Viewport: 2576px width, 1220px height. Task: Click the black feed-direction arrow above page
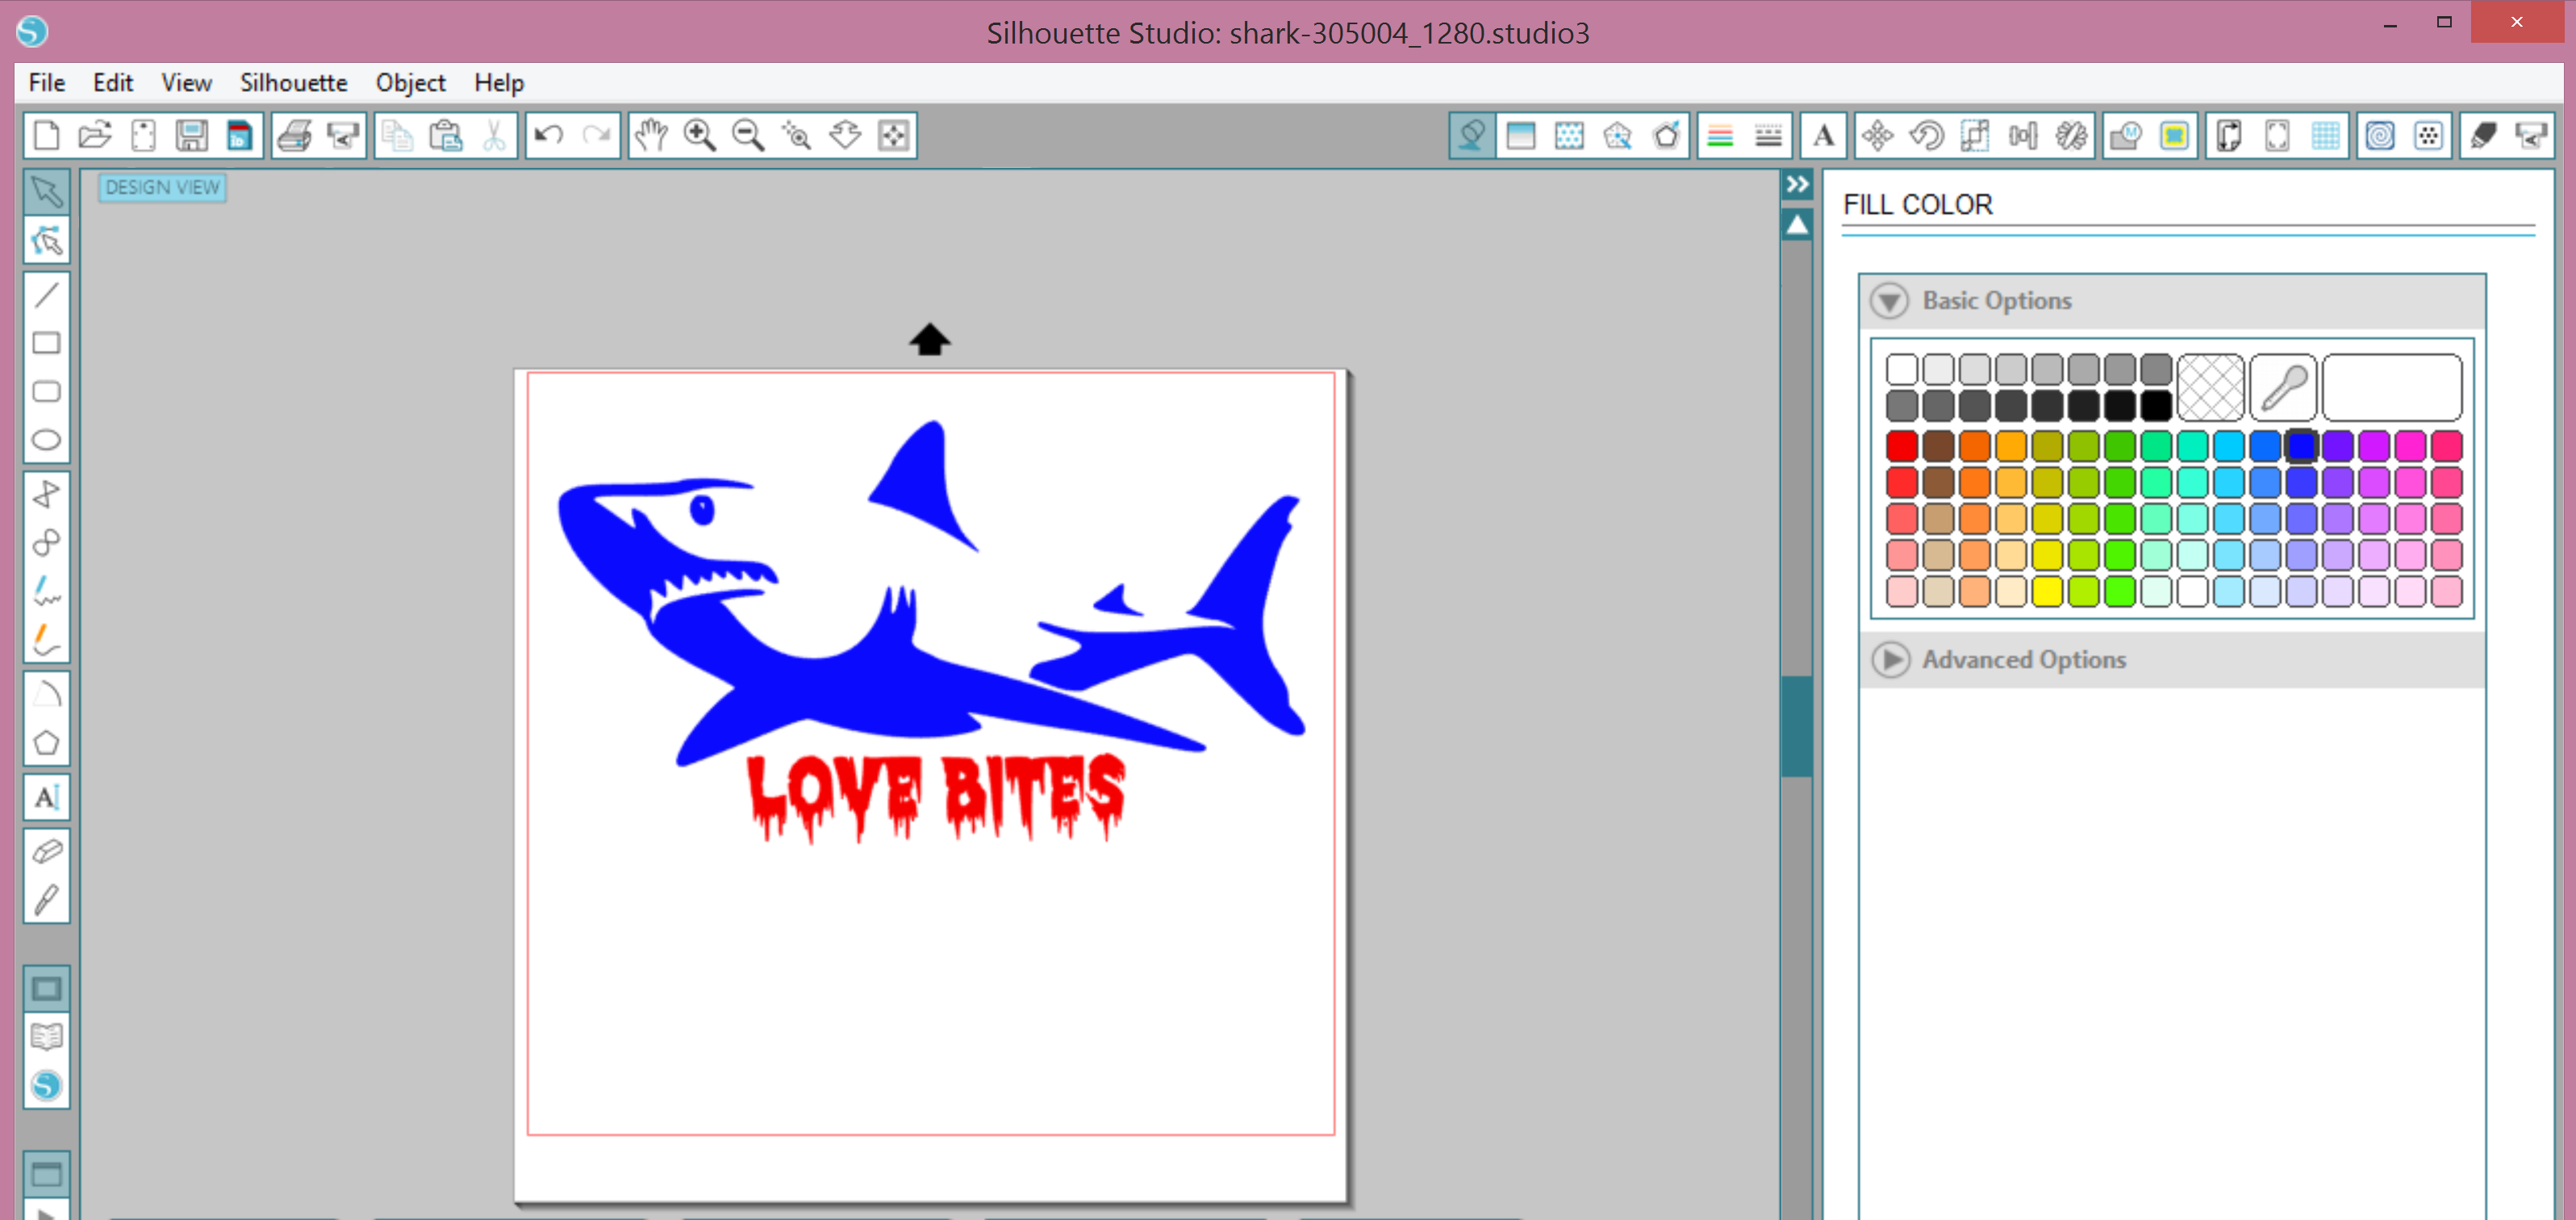pos(929,340)
